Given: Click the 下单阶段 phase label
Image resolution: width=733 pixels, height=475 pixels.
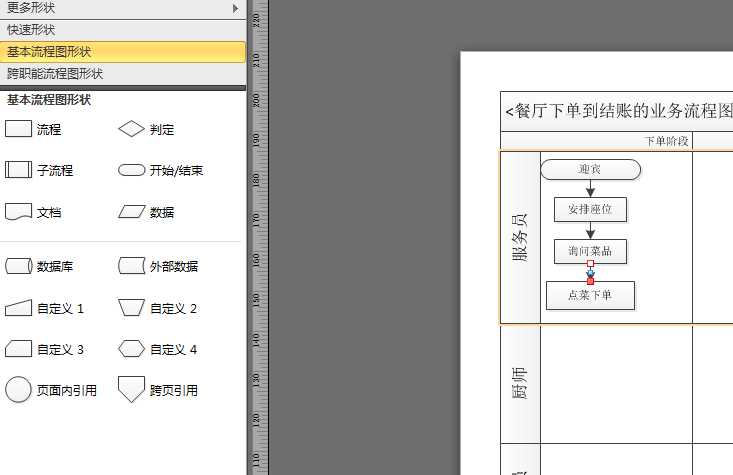Looking at the screenshot, I should tap(666, 141).
